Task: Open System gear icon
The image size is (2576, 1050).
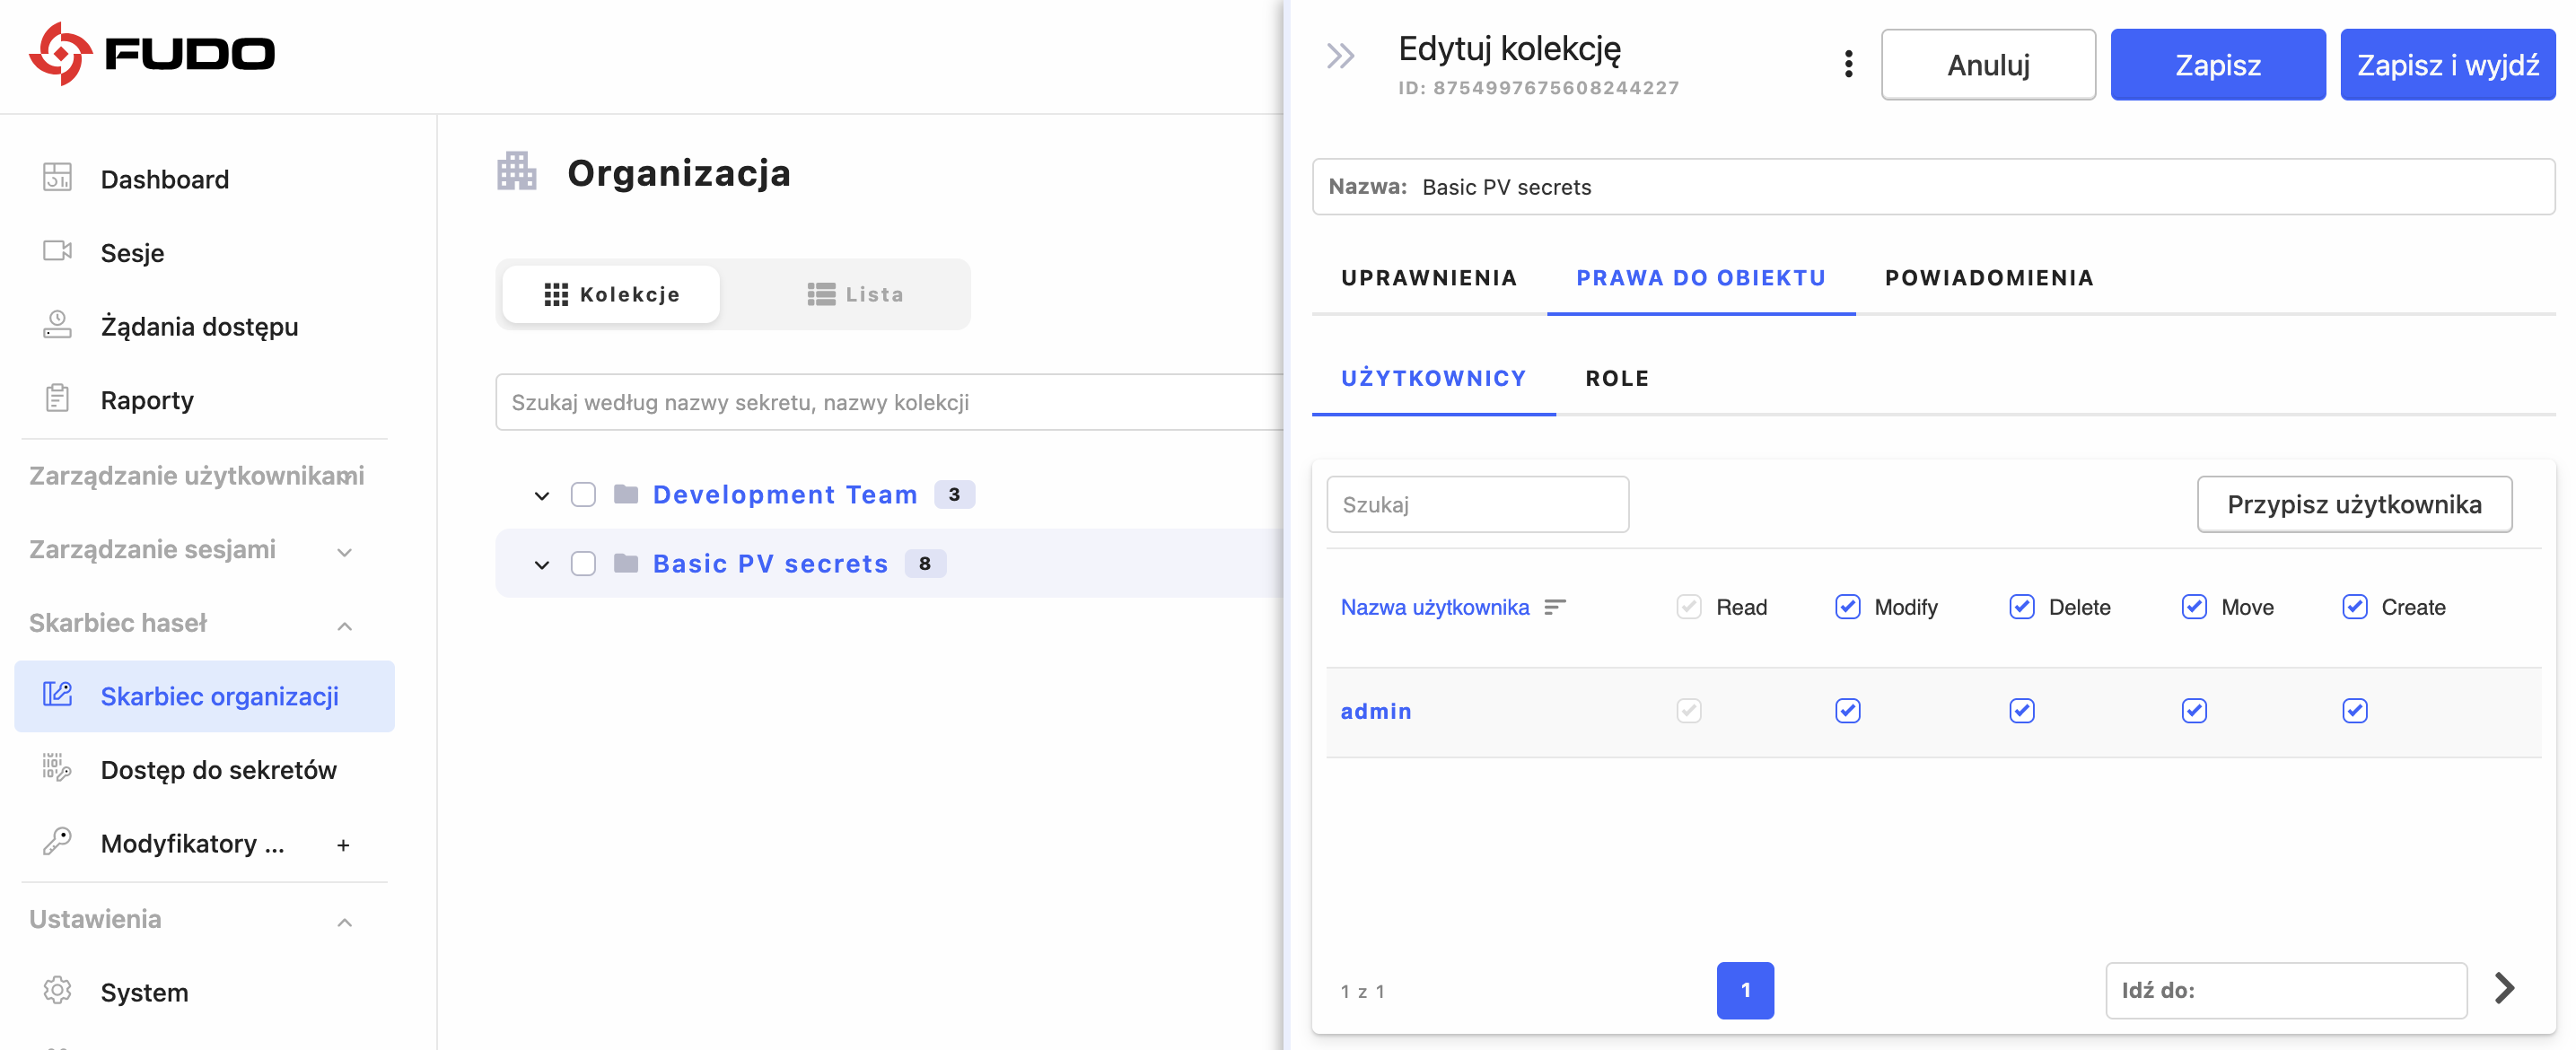Action: (57, 991)
